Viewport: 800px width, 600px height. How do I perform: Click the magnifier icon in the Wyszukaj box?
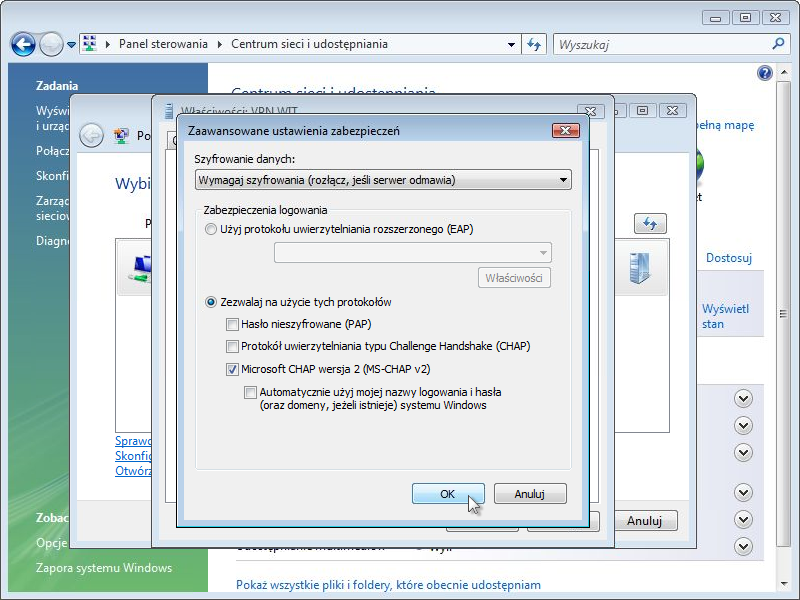[x=779, y=44]
